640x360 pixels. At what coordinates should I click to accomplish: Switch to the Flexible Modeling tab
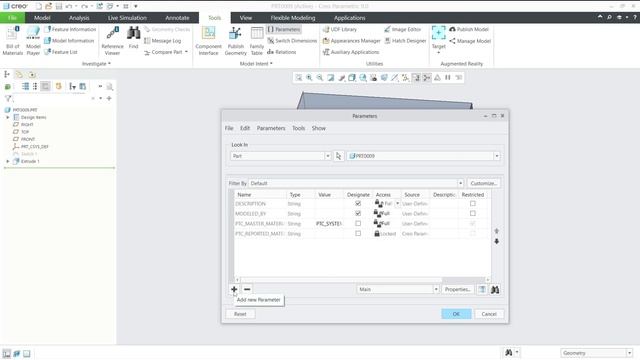click(x=293, y=18)
